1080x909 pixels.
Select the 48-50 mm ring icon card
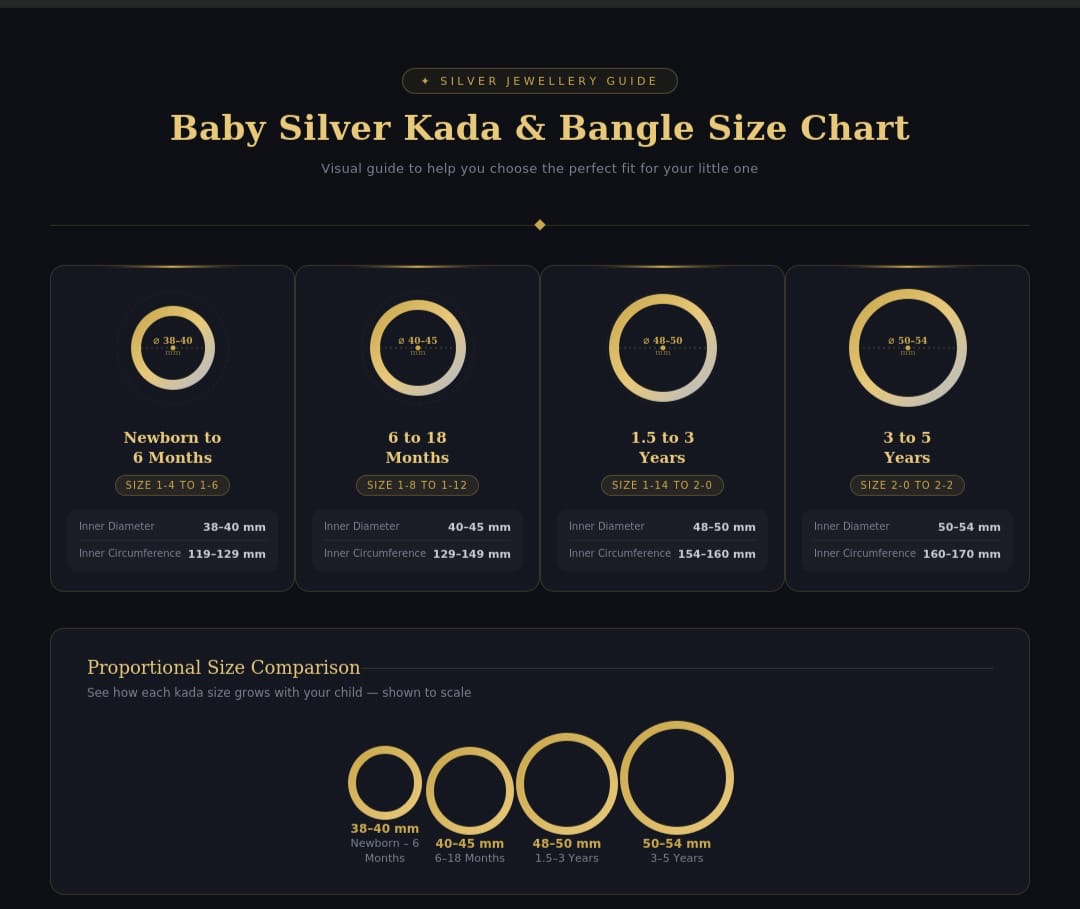click(663, 348)
